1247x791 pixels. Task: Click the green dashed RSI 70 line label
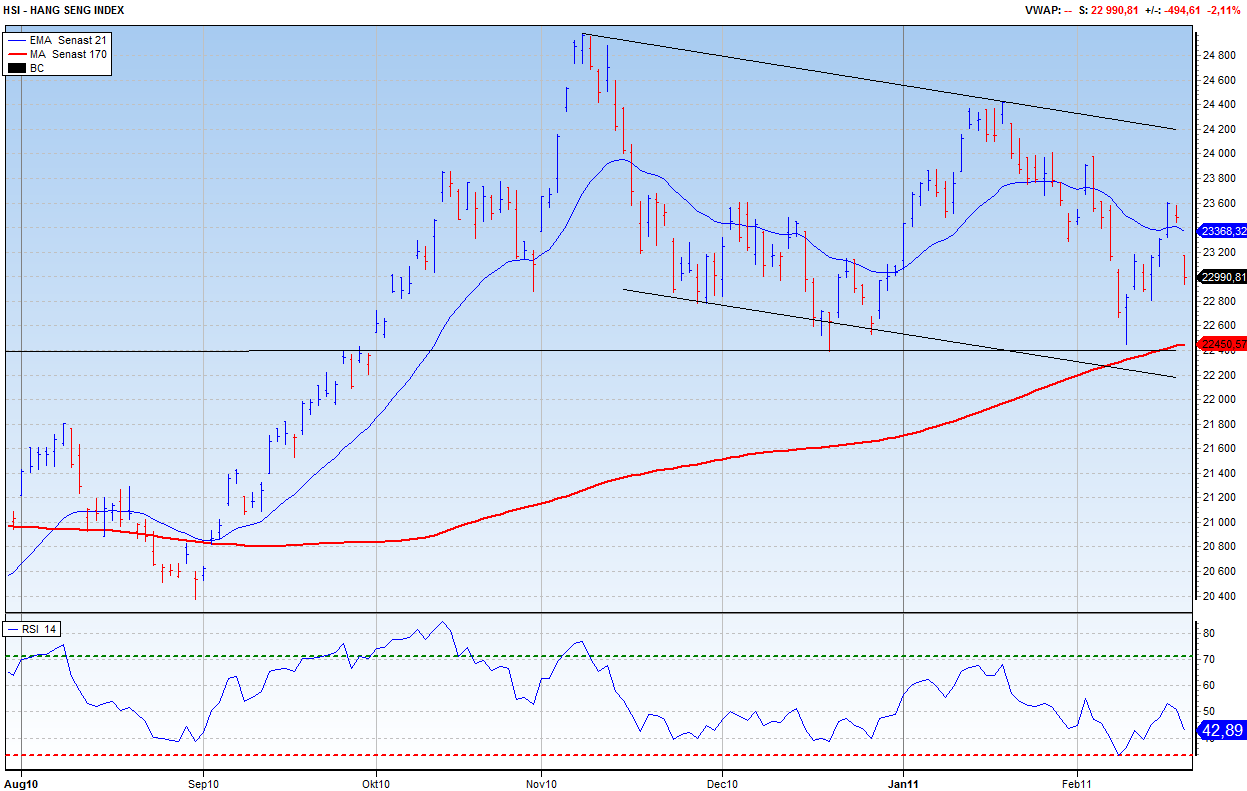pos(1207,659)
